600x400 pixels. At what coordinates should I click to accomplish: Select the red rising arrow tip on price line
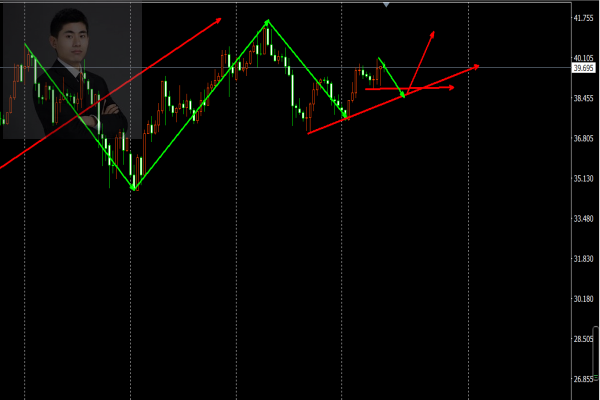point(476,67)
